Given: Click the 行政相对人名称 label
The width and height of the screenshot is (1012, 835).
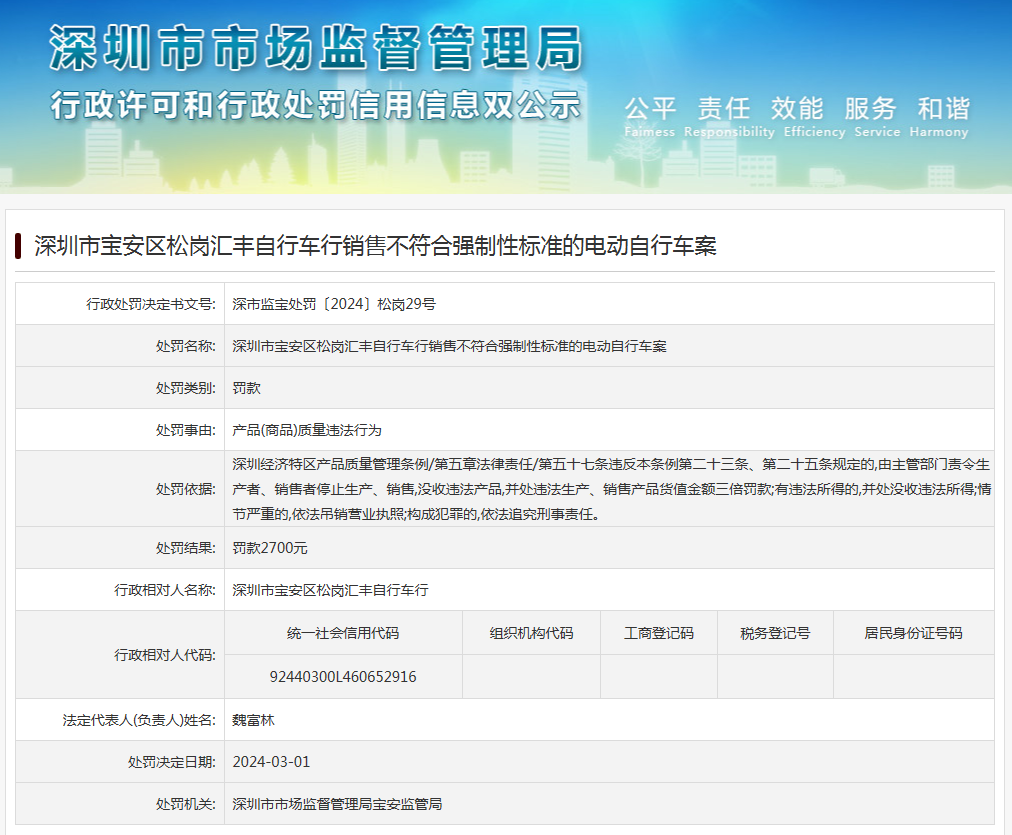Looking at the screenshot, I should pos(165,590).
